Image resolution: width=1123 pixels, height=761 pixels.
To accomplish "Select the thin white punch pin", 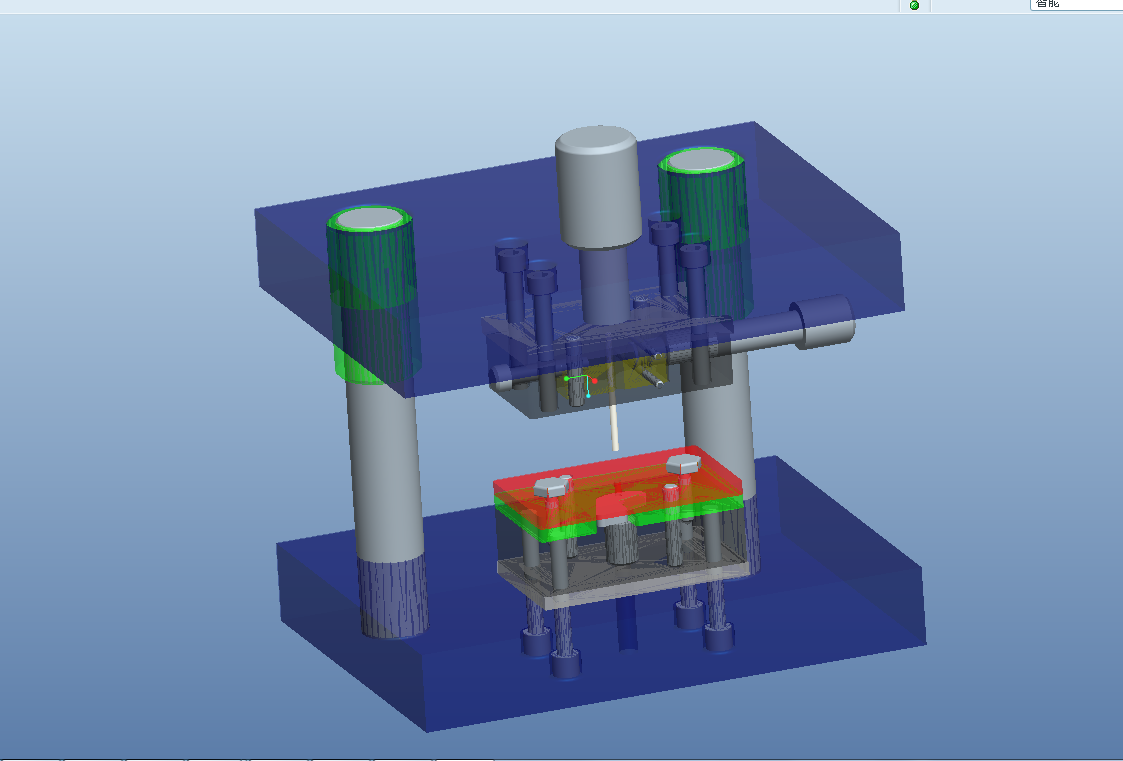I will (614, 427).
